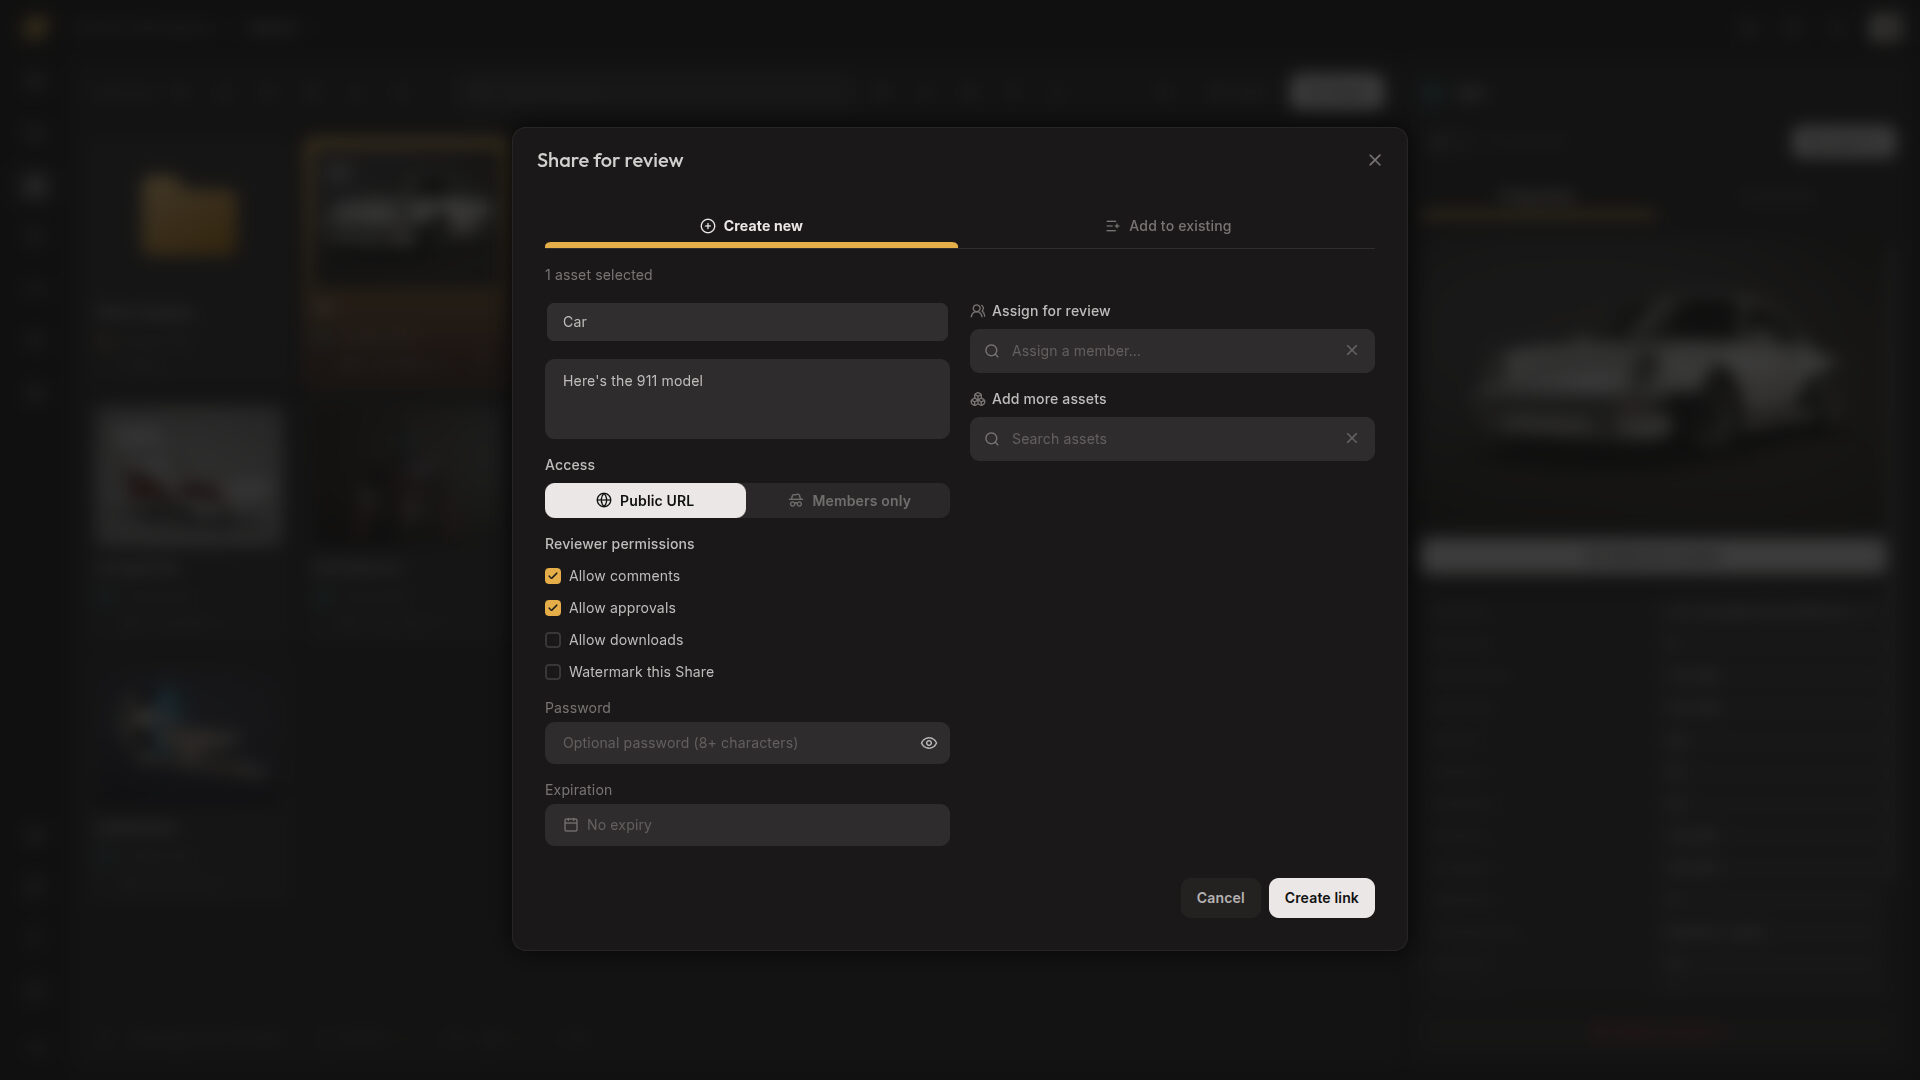This screenshot has height=1080, width=1920.
Task: Edit the share title field containing Car
Action: click(747, 322)
